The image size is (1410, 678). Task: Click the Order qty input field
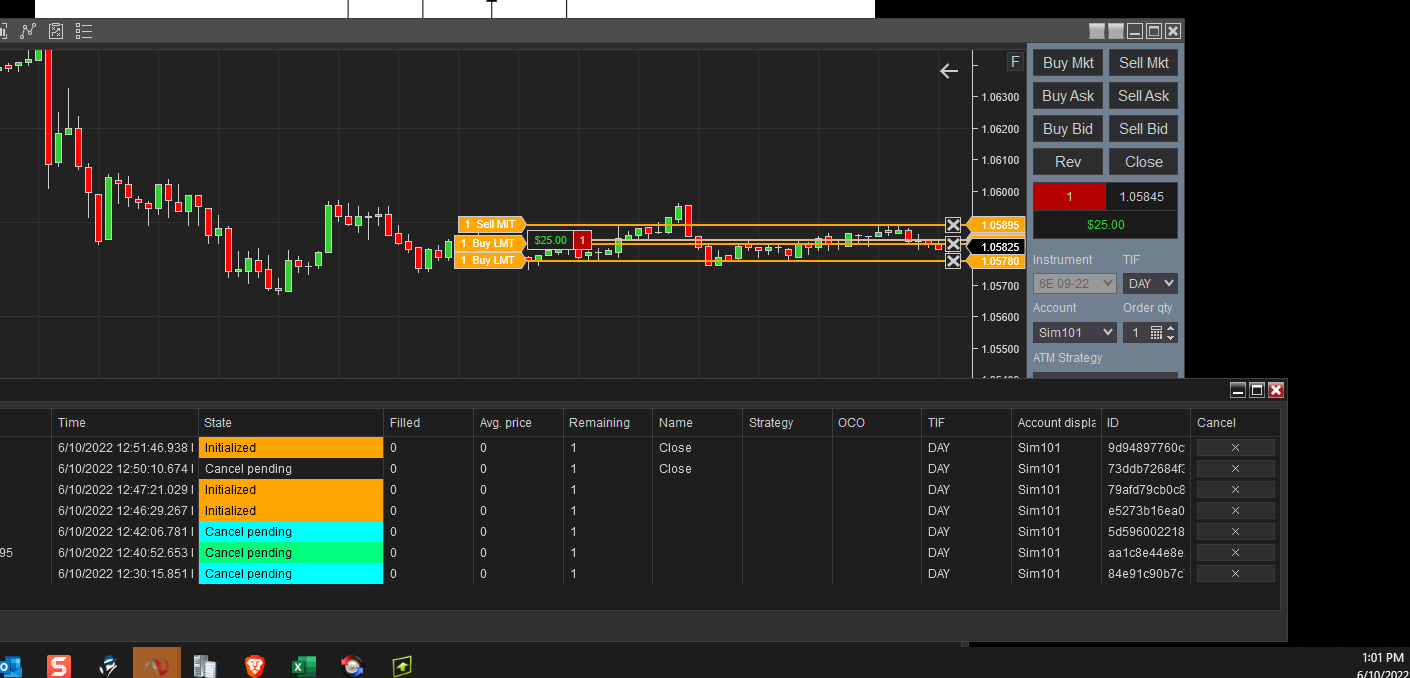(x=1135, y=332)
